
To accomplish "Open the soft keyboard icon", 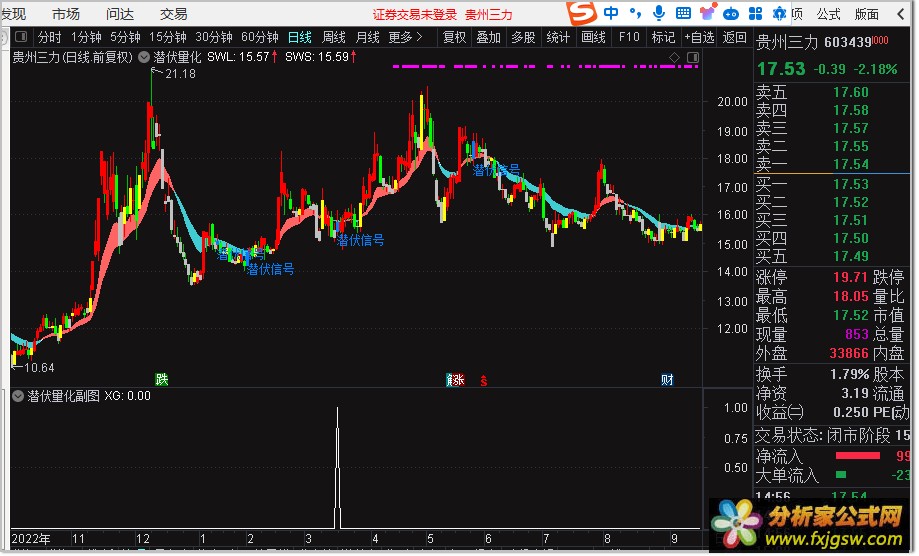I will [683, 13].
